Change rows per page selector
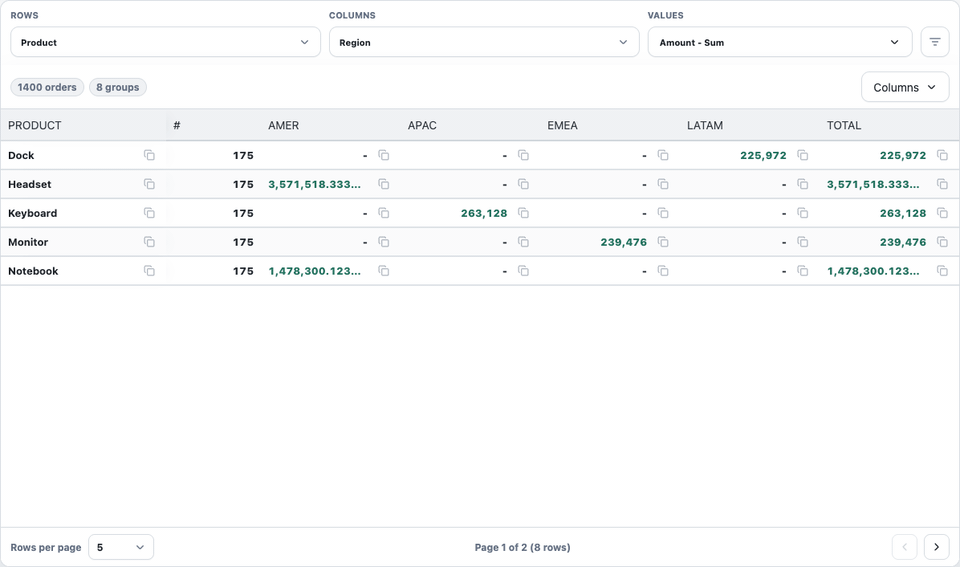This screenshot has height=567, width=960. click(121, 547)
